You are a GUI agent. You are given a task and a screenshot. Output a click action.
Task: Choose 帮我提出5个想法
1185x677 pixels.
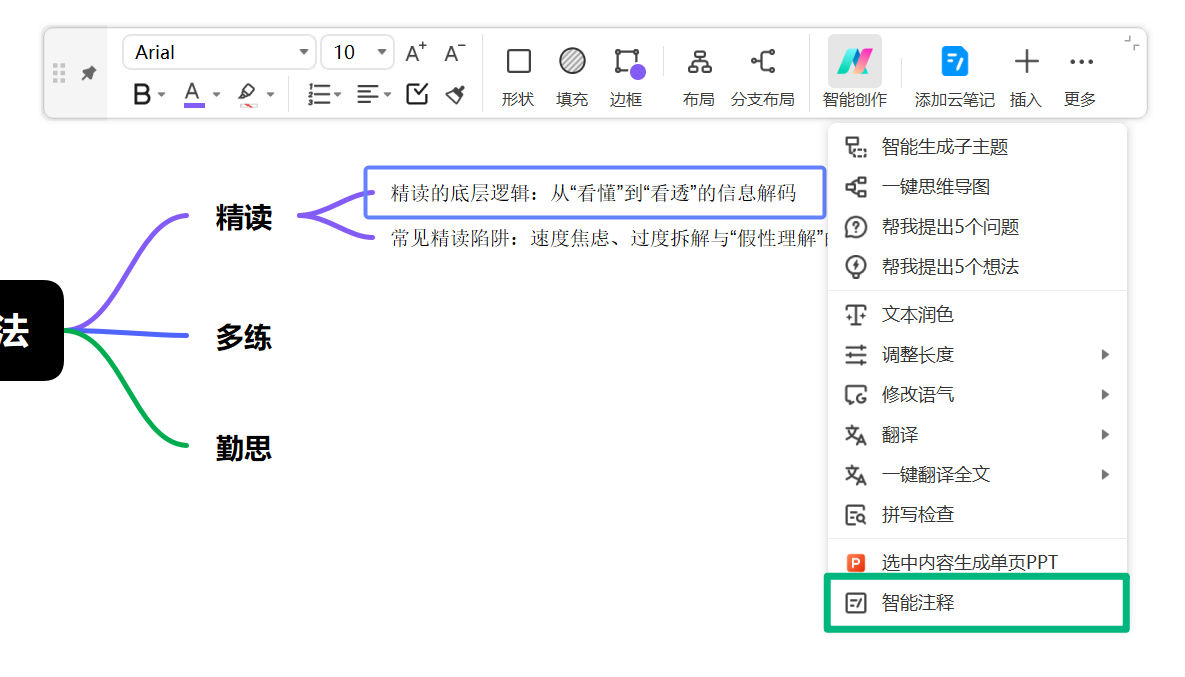point(977,267)
